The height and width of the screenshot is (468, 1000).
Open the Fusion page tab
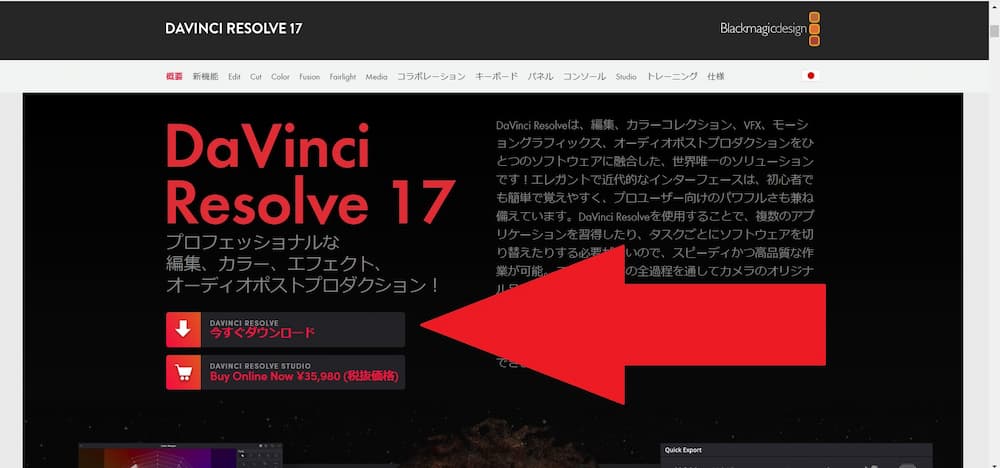pyautogui.click(x=309, y=77)
